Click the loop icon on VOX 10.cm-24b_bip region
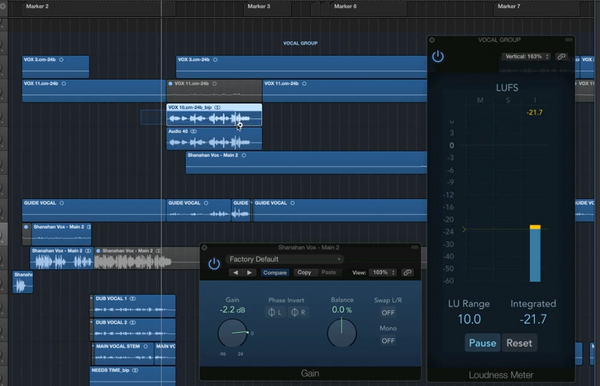This screenshot has width=600, height=386. 217,107
